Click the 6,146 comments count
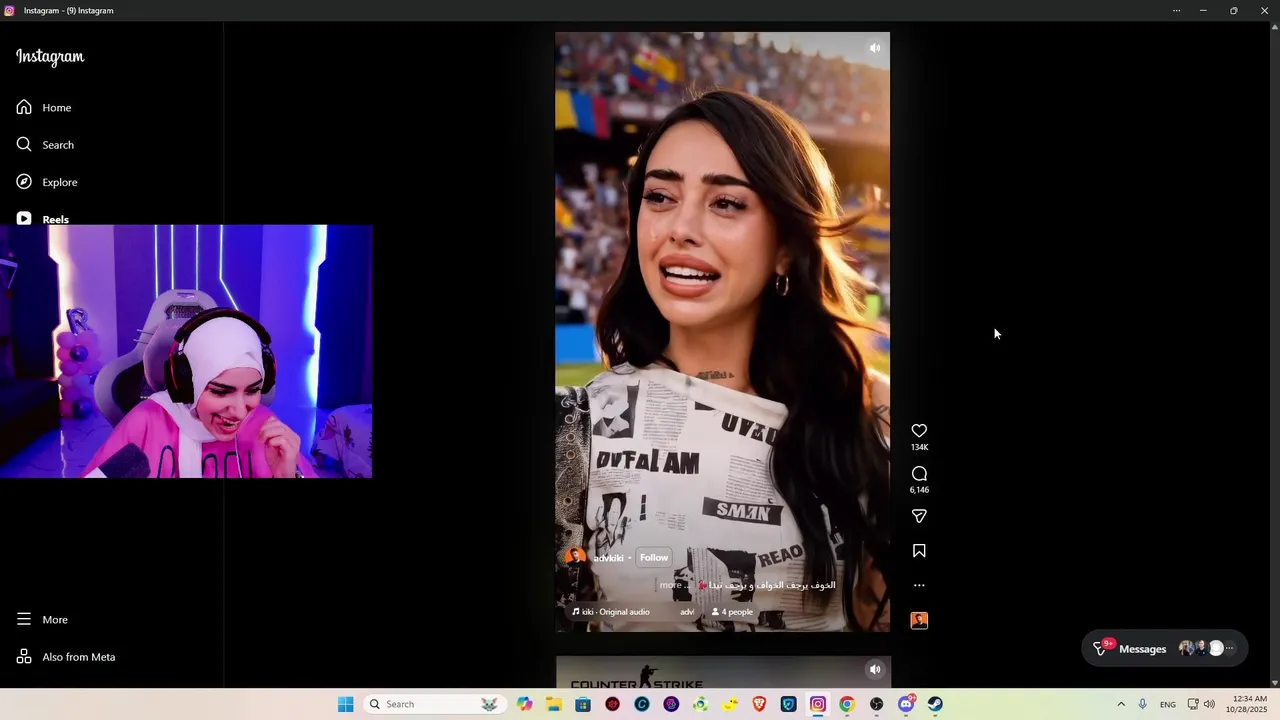 click(x=919, y=490)
